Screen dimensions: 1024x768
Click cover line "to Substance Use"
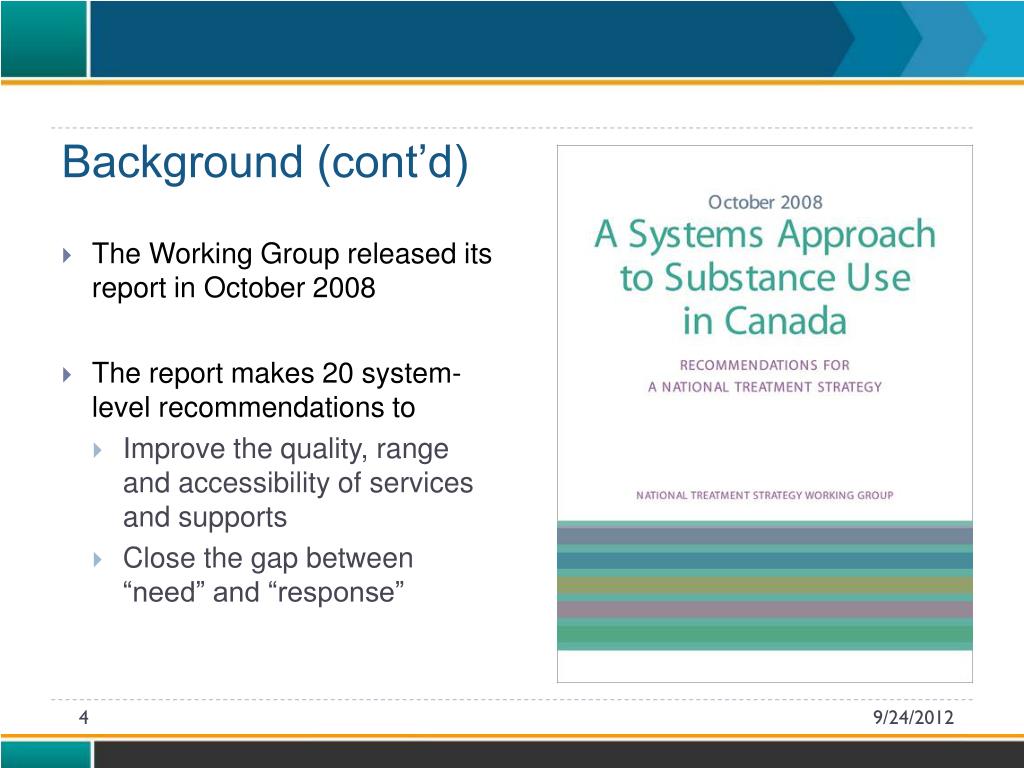click(x=765, y=278)
